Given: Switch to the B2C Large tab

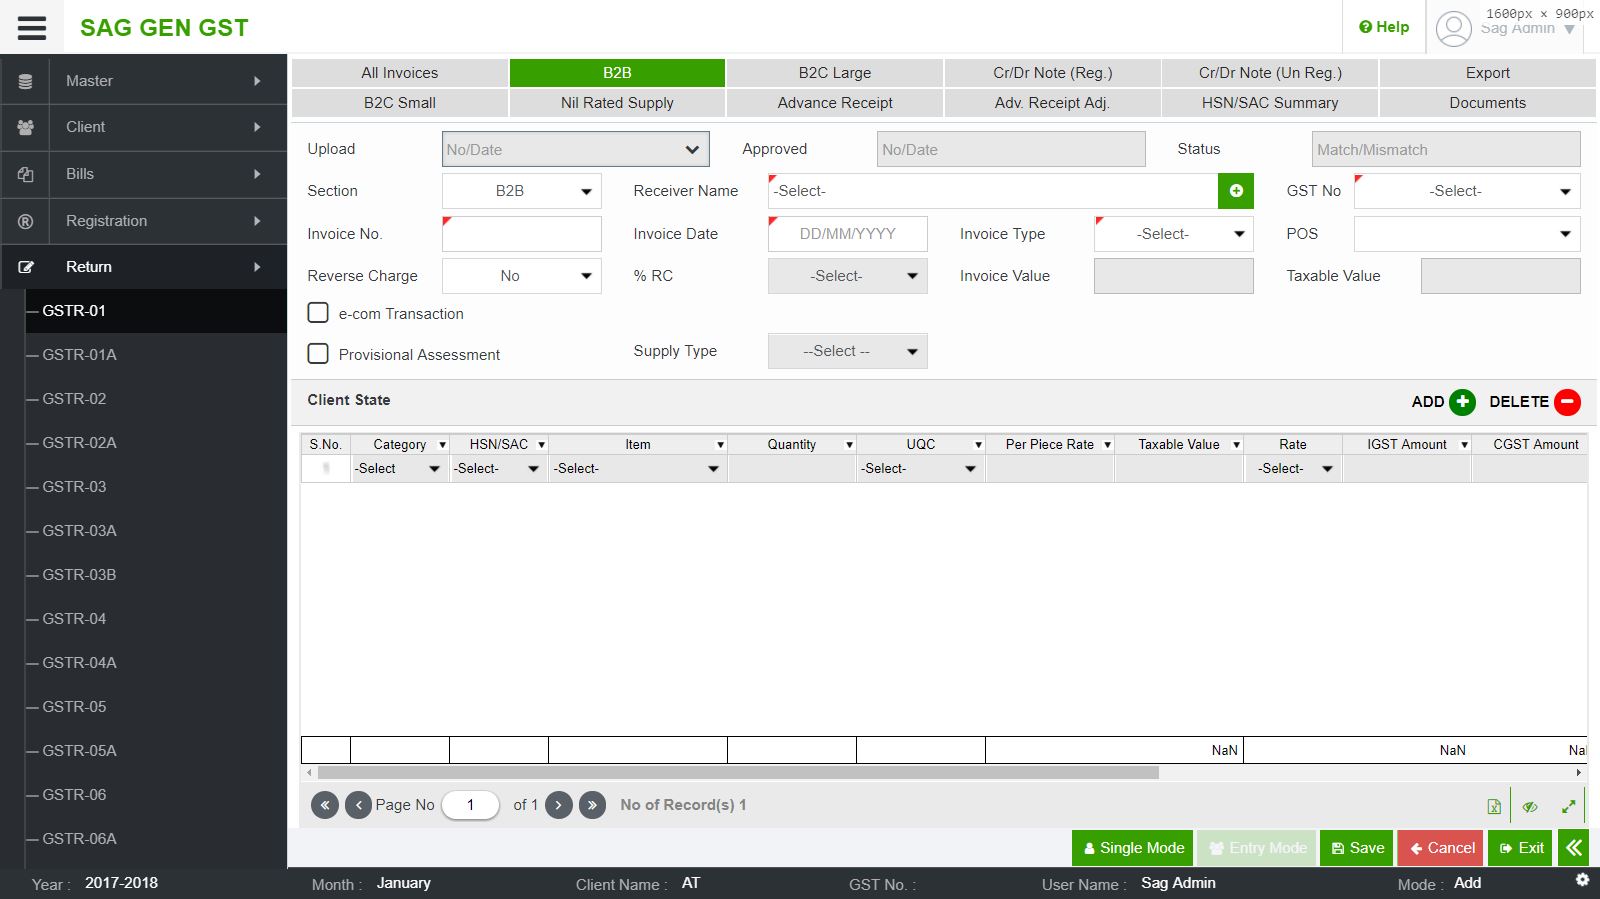Looking at the screenshot, I should point(835,73).
